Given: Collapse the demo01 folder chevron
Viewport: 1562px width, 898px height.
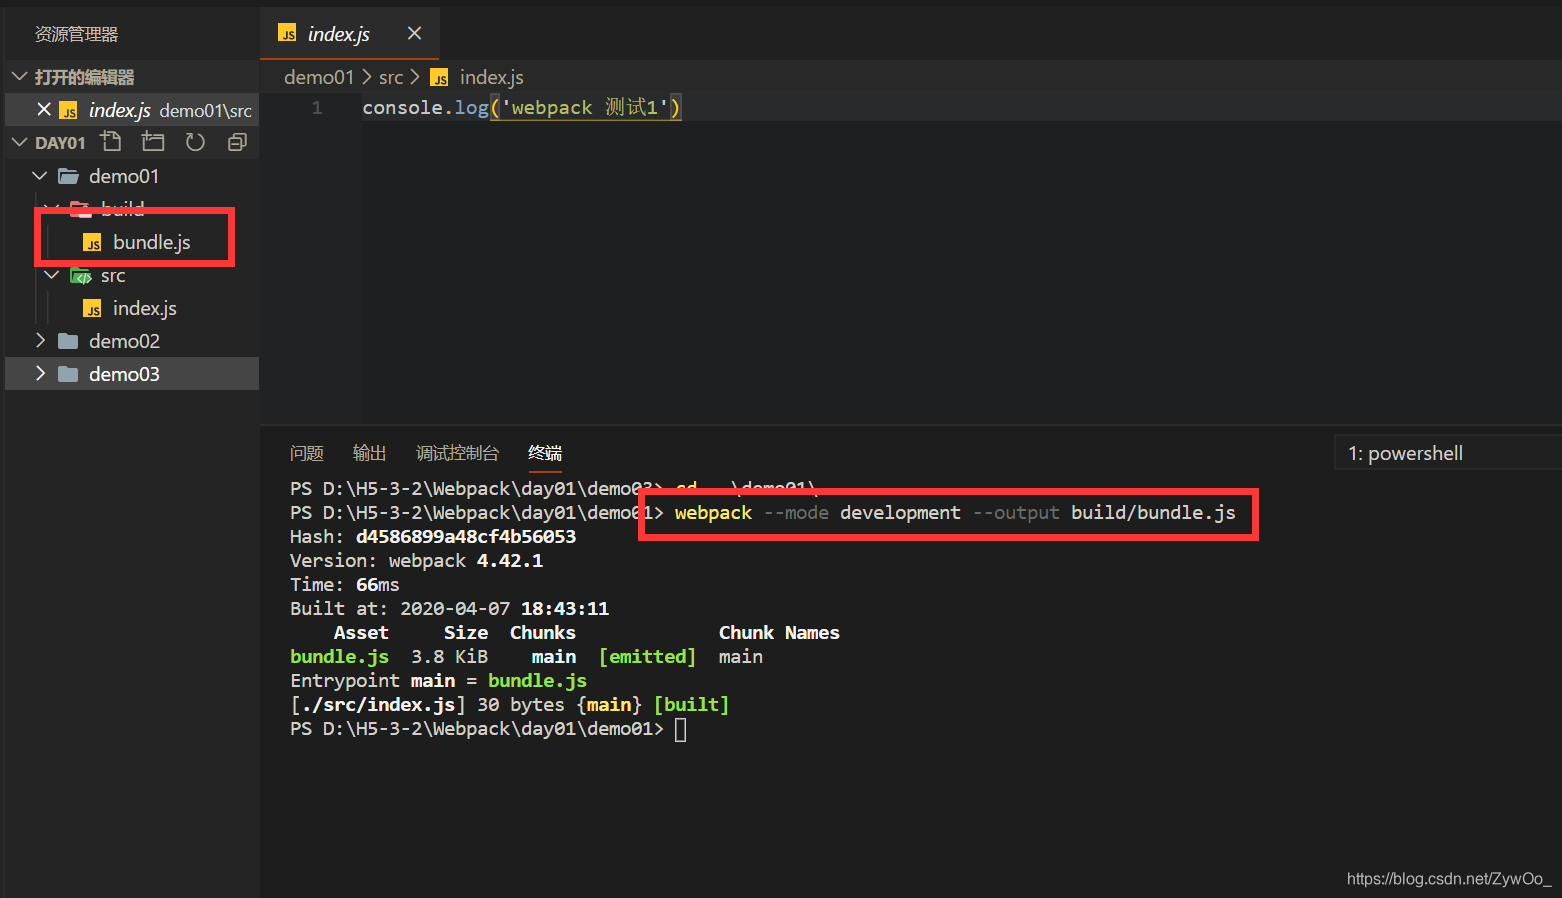Looking at the screenshot, I should [40, 175].
